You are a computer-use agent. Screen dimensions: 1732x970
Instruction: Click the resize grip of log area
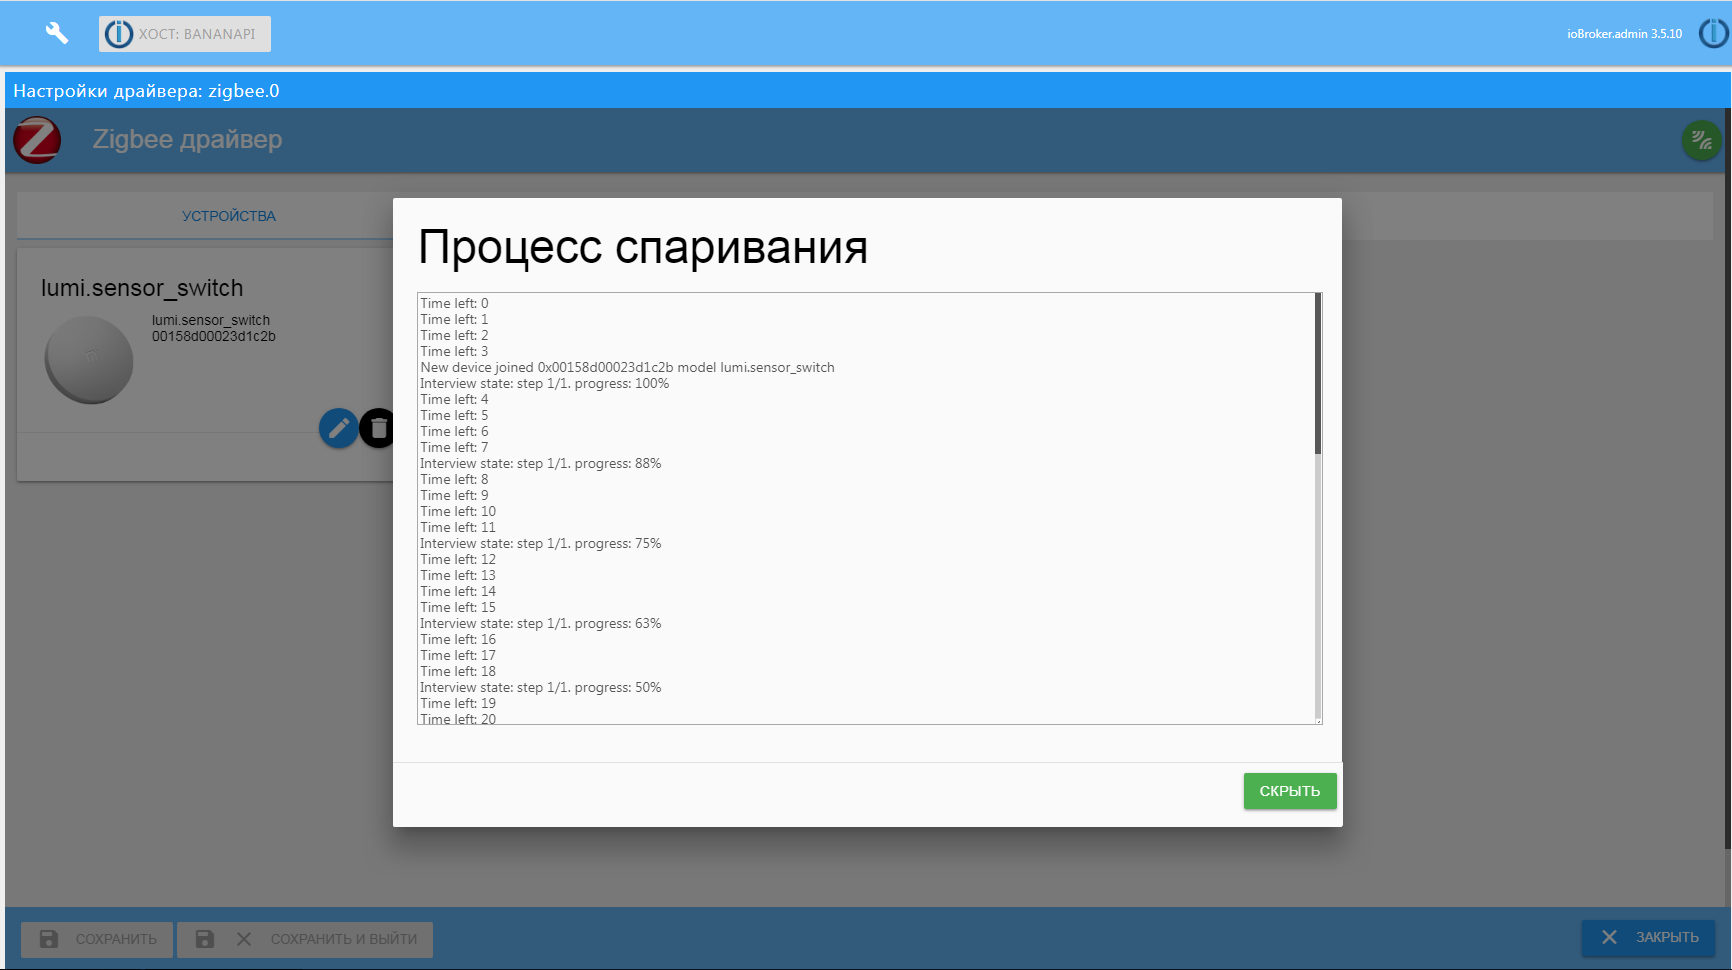click(1318, 720)
